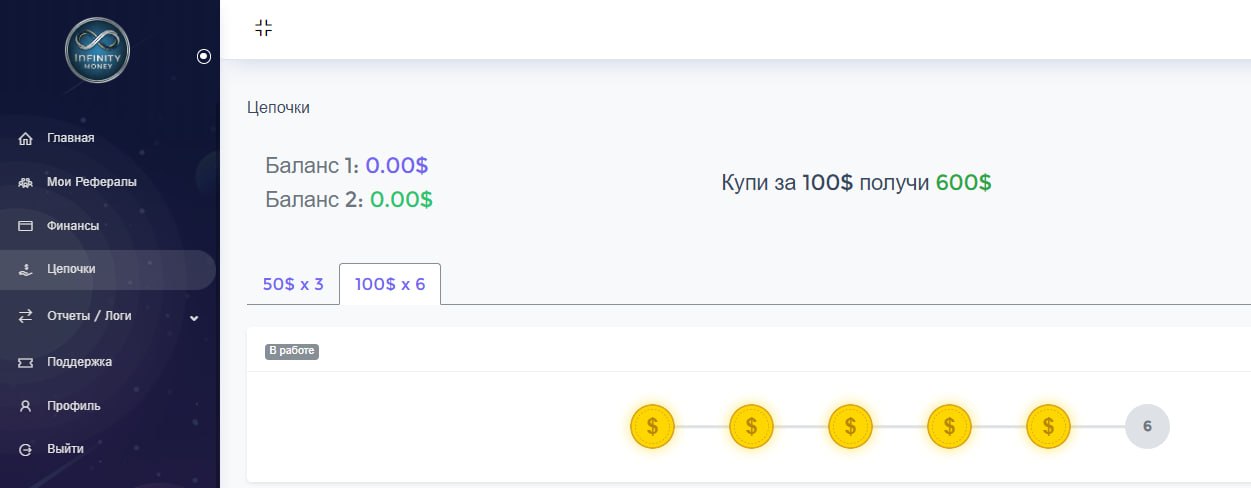The image size is (1251, 488).
Task: Select the 100$ x 6 tab
Action: (390, 284)
